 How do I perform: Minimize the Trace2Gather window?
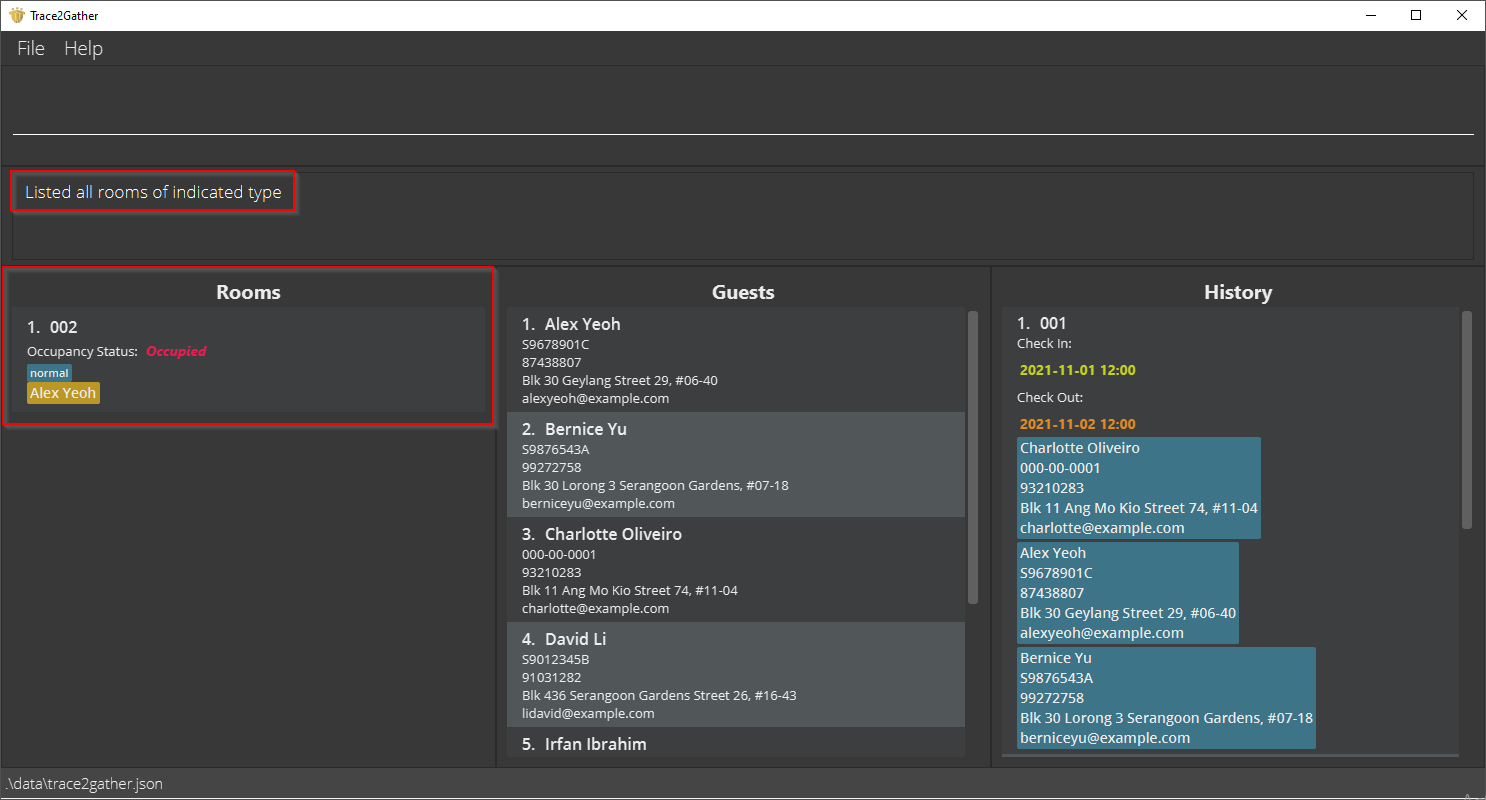pyautogui.click(x=1370, y=15)
